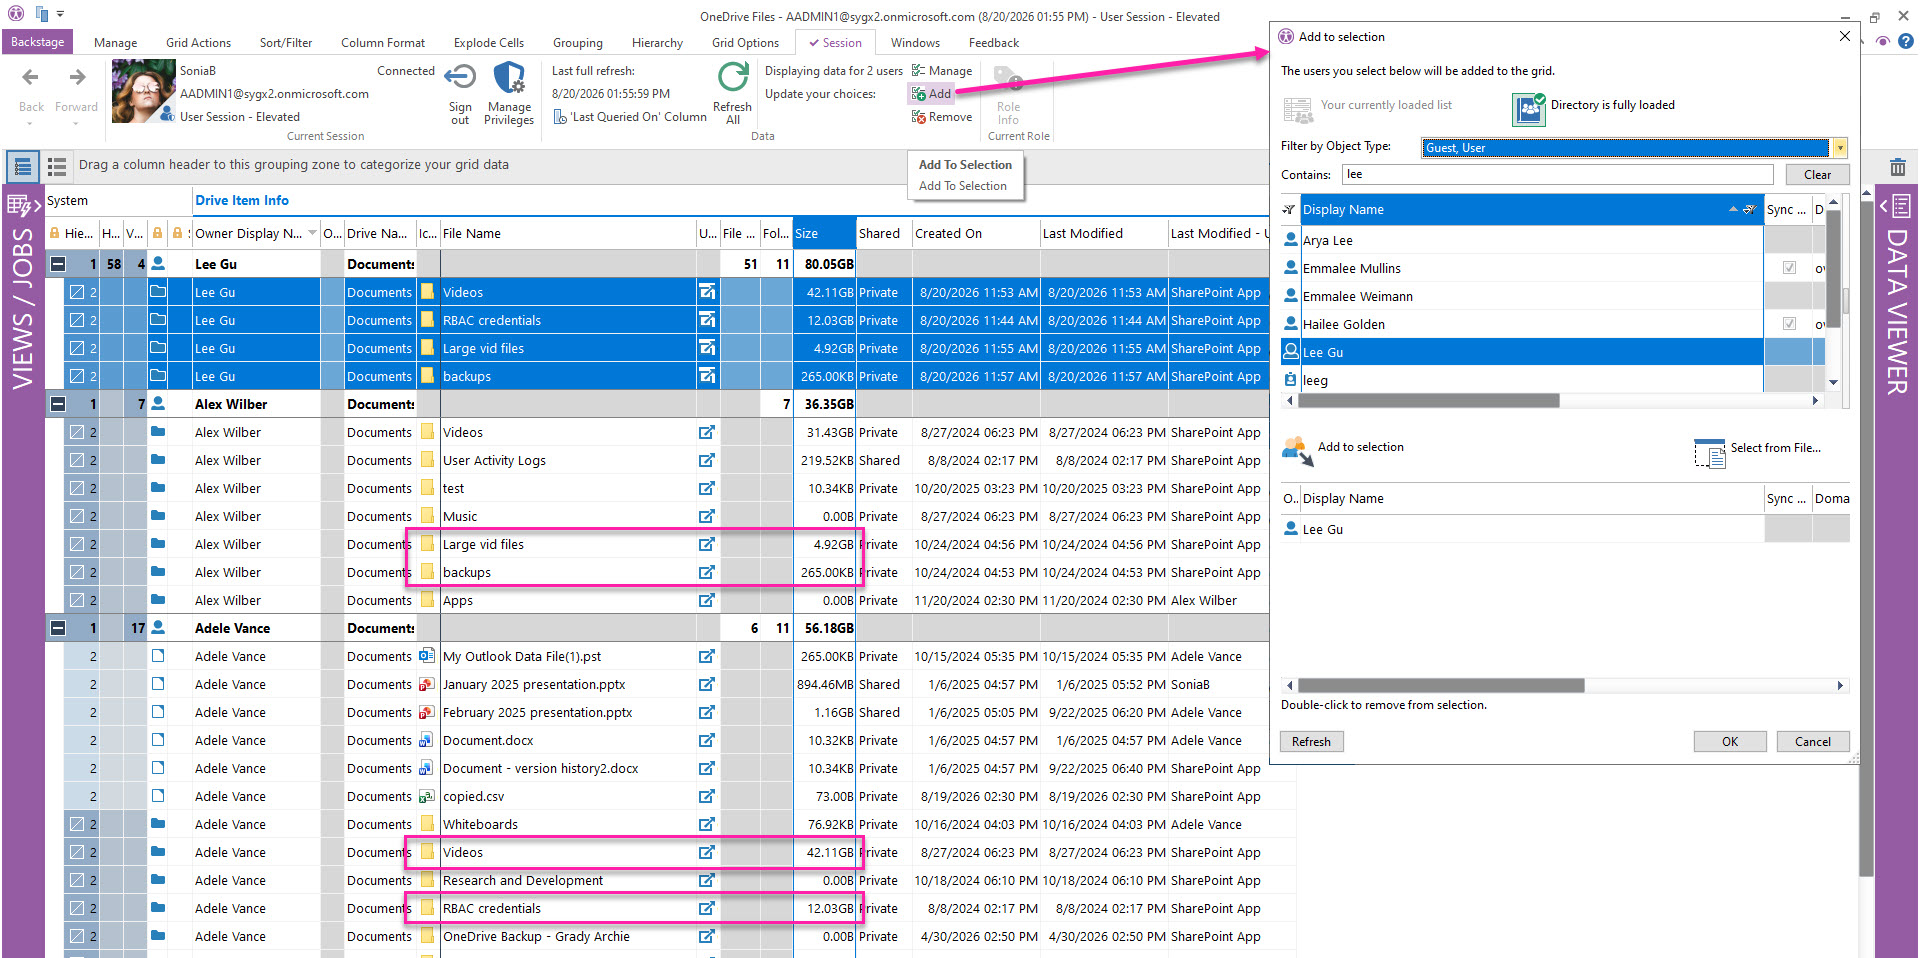Switch to the grid view icon
Screen dimensions: 1920x958
[x=22, y=166]
